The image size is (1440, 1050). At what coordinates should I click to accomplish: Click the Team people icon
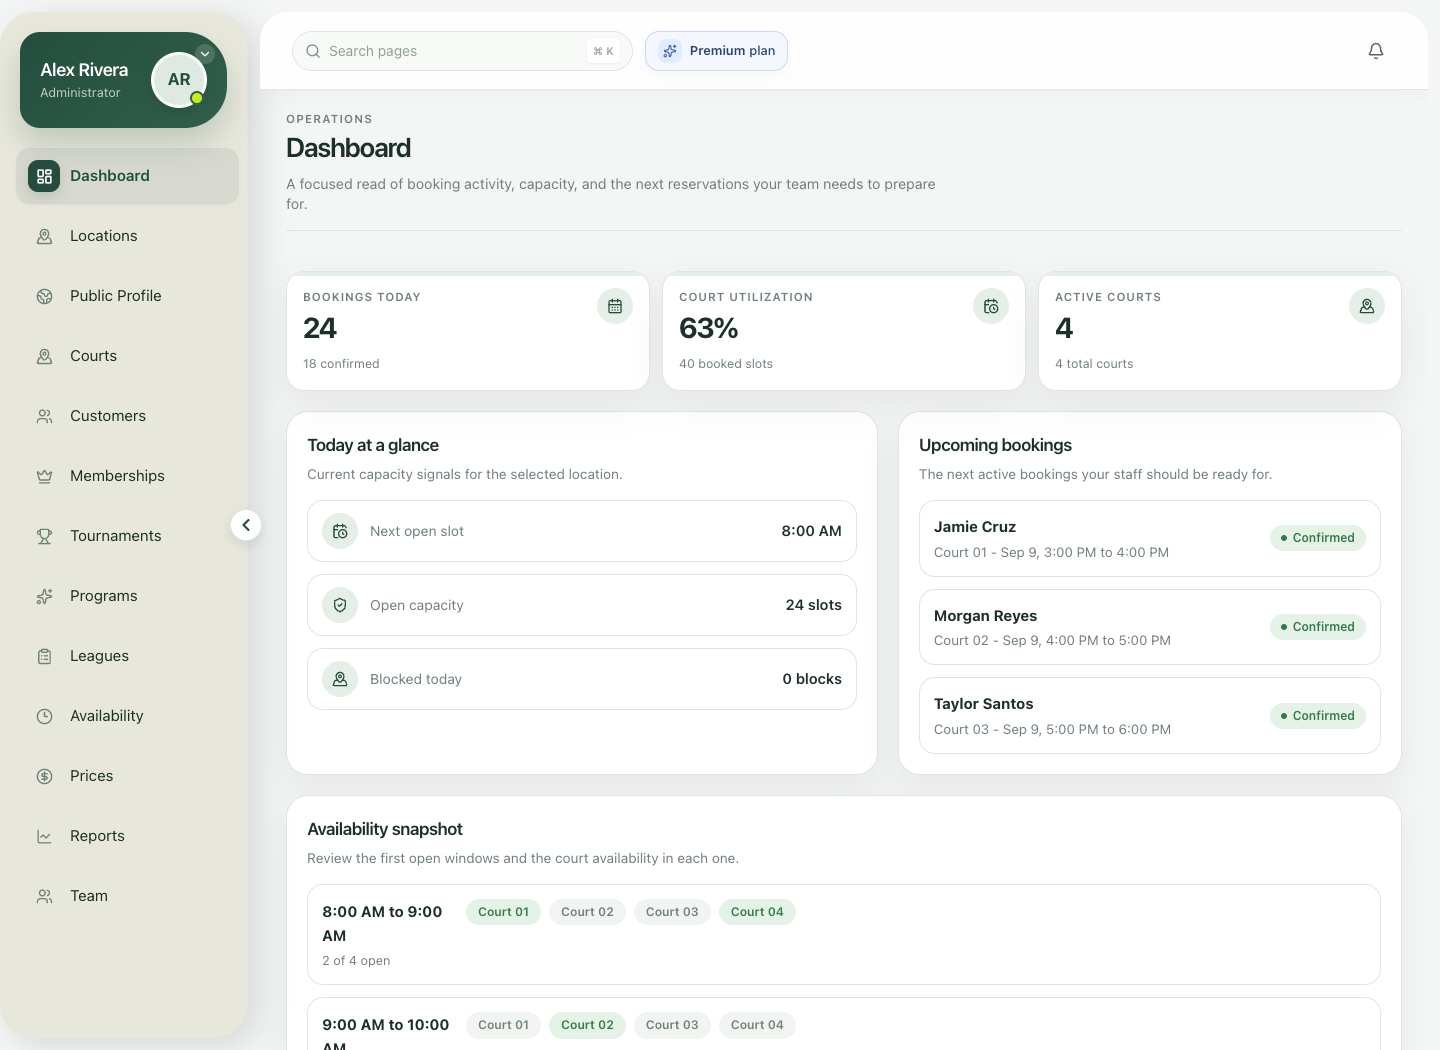click(x=44, y=896)
